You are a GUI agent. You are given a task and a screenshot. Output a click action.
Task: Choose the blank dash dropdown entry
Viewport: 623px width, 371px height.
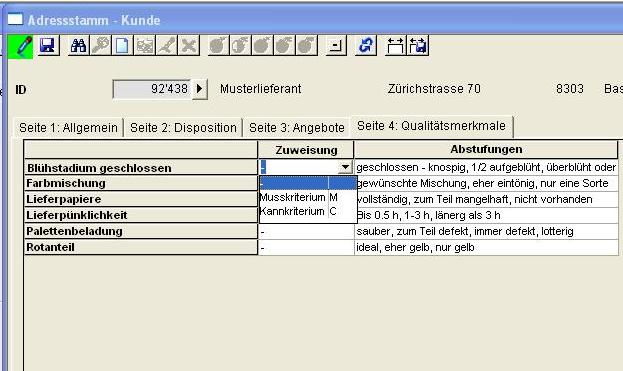point(308,183)
